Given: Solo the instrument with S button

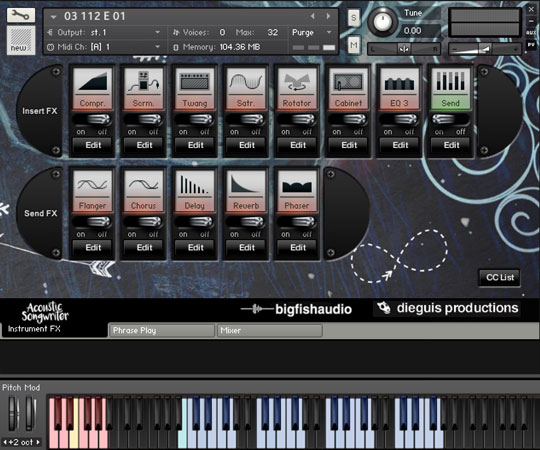Looking at the screenshot, I should tap(354, 18).
